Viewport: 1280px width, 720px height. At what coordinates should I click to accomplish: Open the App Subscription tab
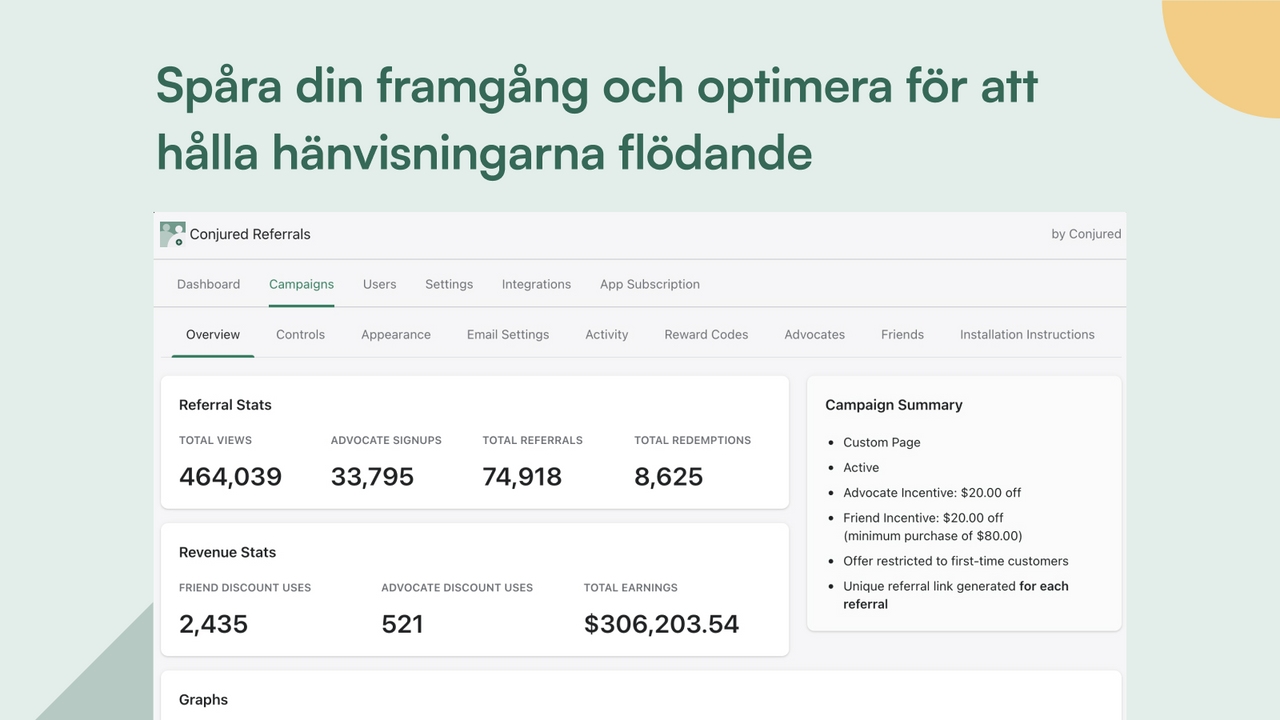[650, 284]
